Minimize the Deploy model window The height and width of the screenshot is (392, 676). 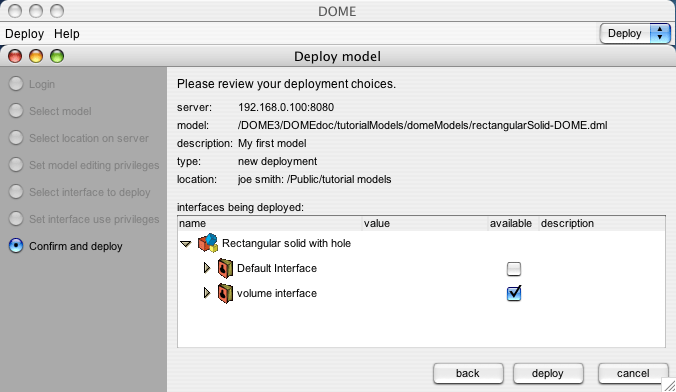coord(36,56)
